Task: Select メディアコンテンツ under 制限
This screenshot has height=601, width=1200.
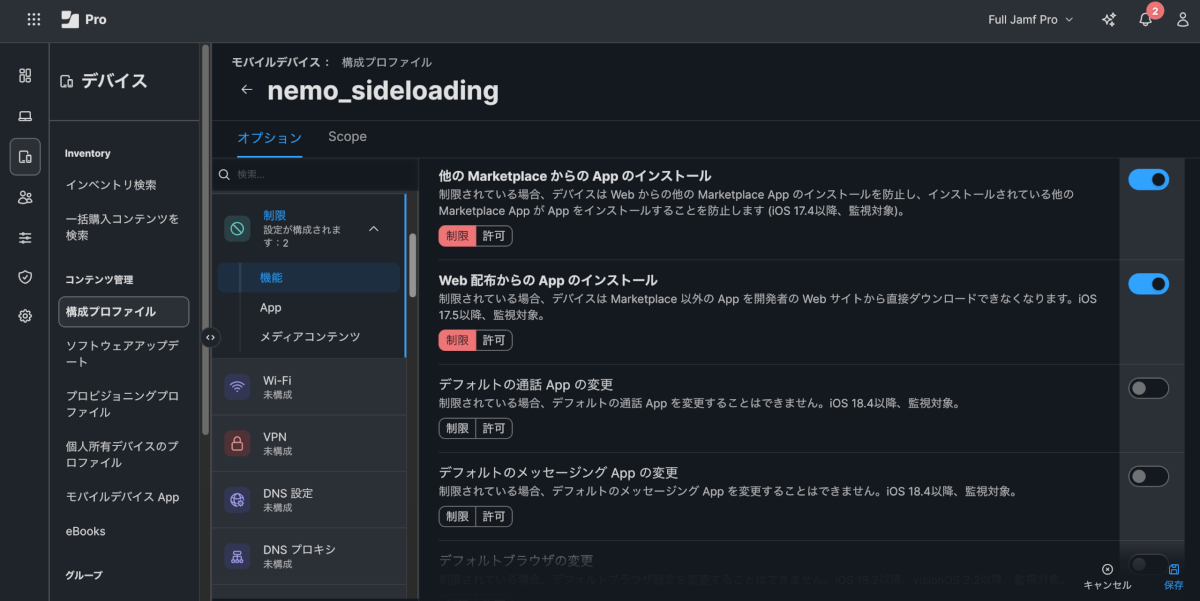Action: tap(309, 337)
